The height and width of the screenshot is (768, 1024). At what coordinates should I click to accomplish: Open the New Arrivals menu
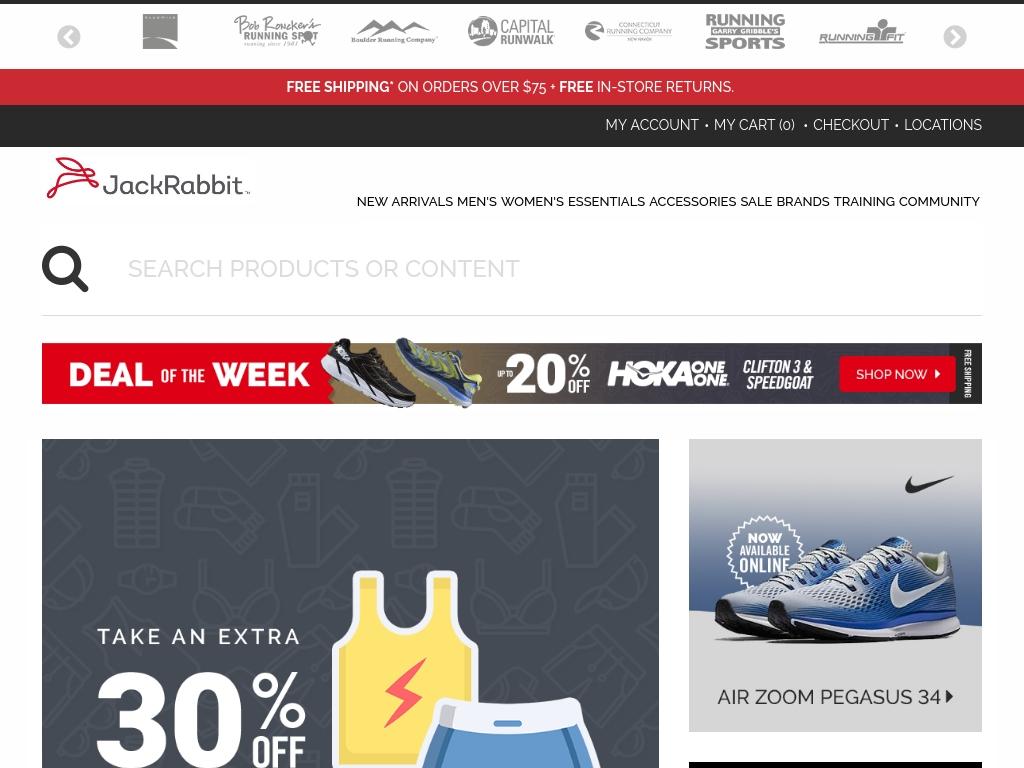click(404, 202)
